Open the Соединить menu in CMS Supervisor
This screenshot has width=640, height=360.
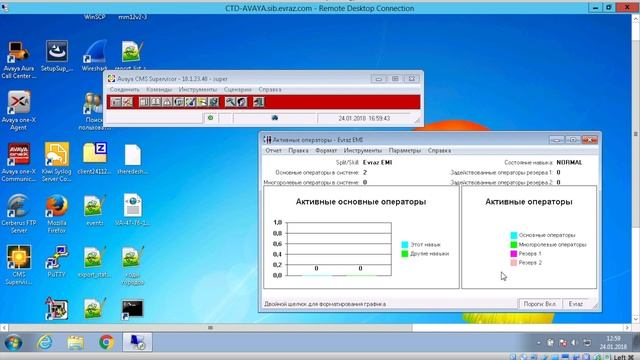[124, 89]
